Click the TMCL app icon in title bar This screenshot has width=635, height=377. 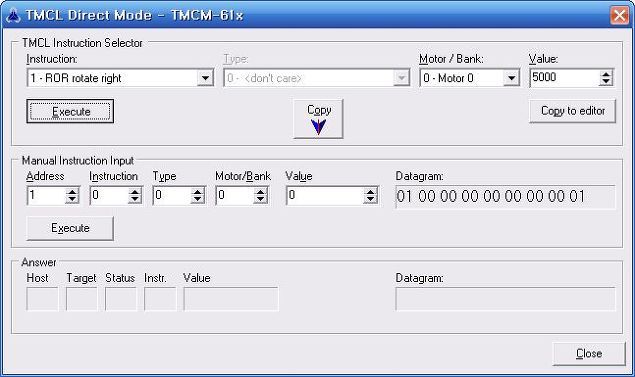13,16
